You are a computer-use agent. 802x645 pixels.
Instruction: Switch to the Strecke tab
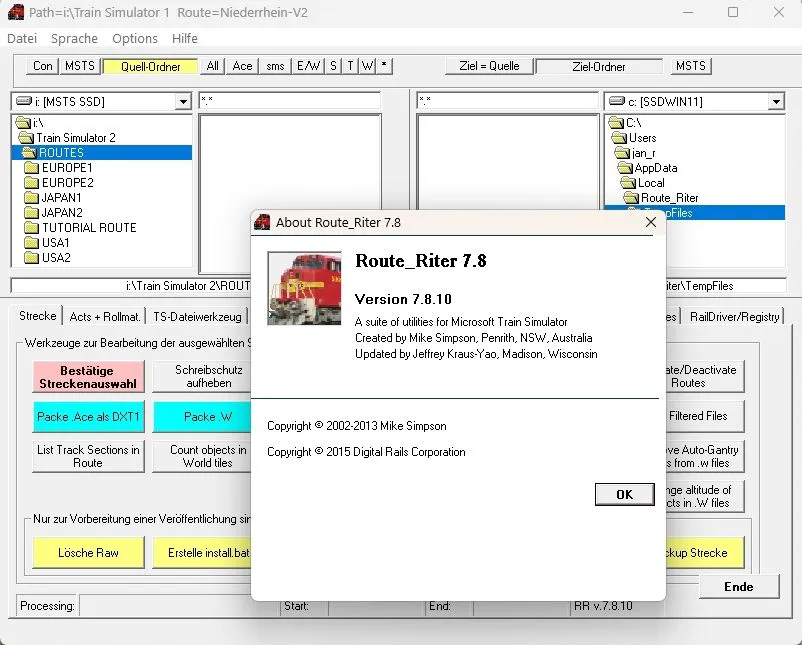(x=37, y=316)
